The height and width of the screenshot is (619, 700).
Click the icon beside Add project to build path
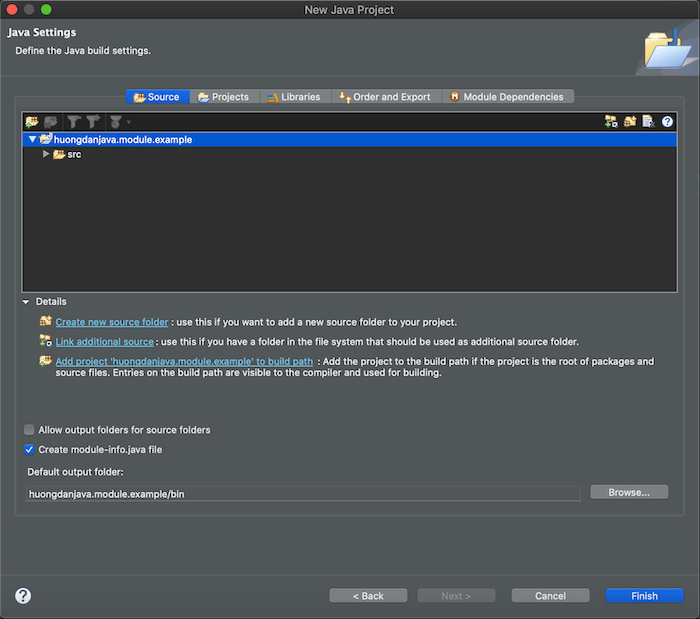pos(46,361)
